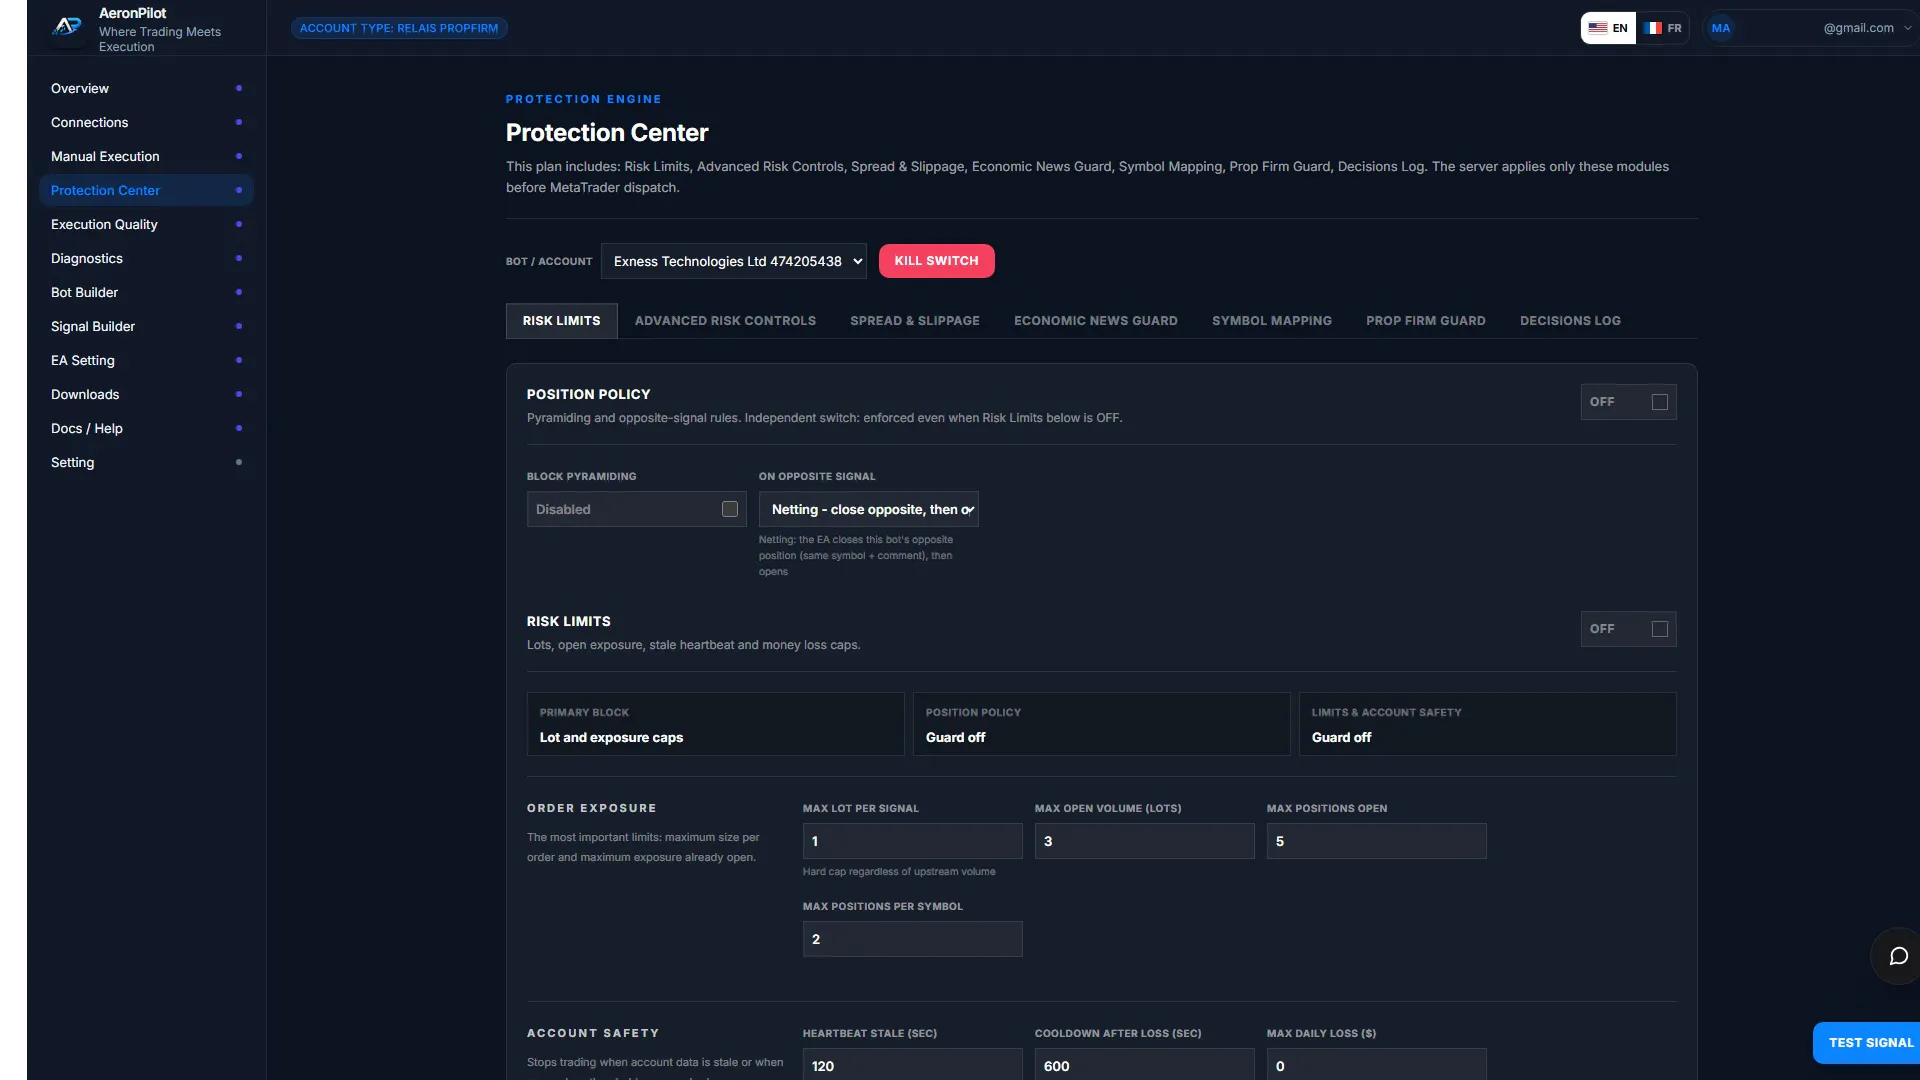Switch to Symbol Mapping tab
This screenshot has height=1080, width=1920.
[1272, 321]
